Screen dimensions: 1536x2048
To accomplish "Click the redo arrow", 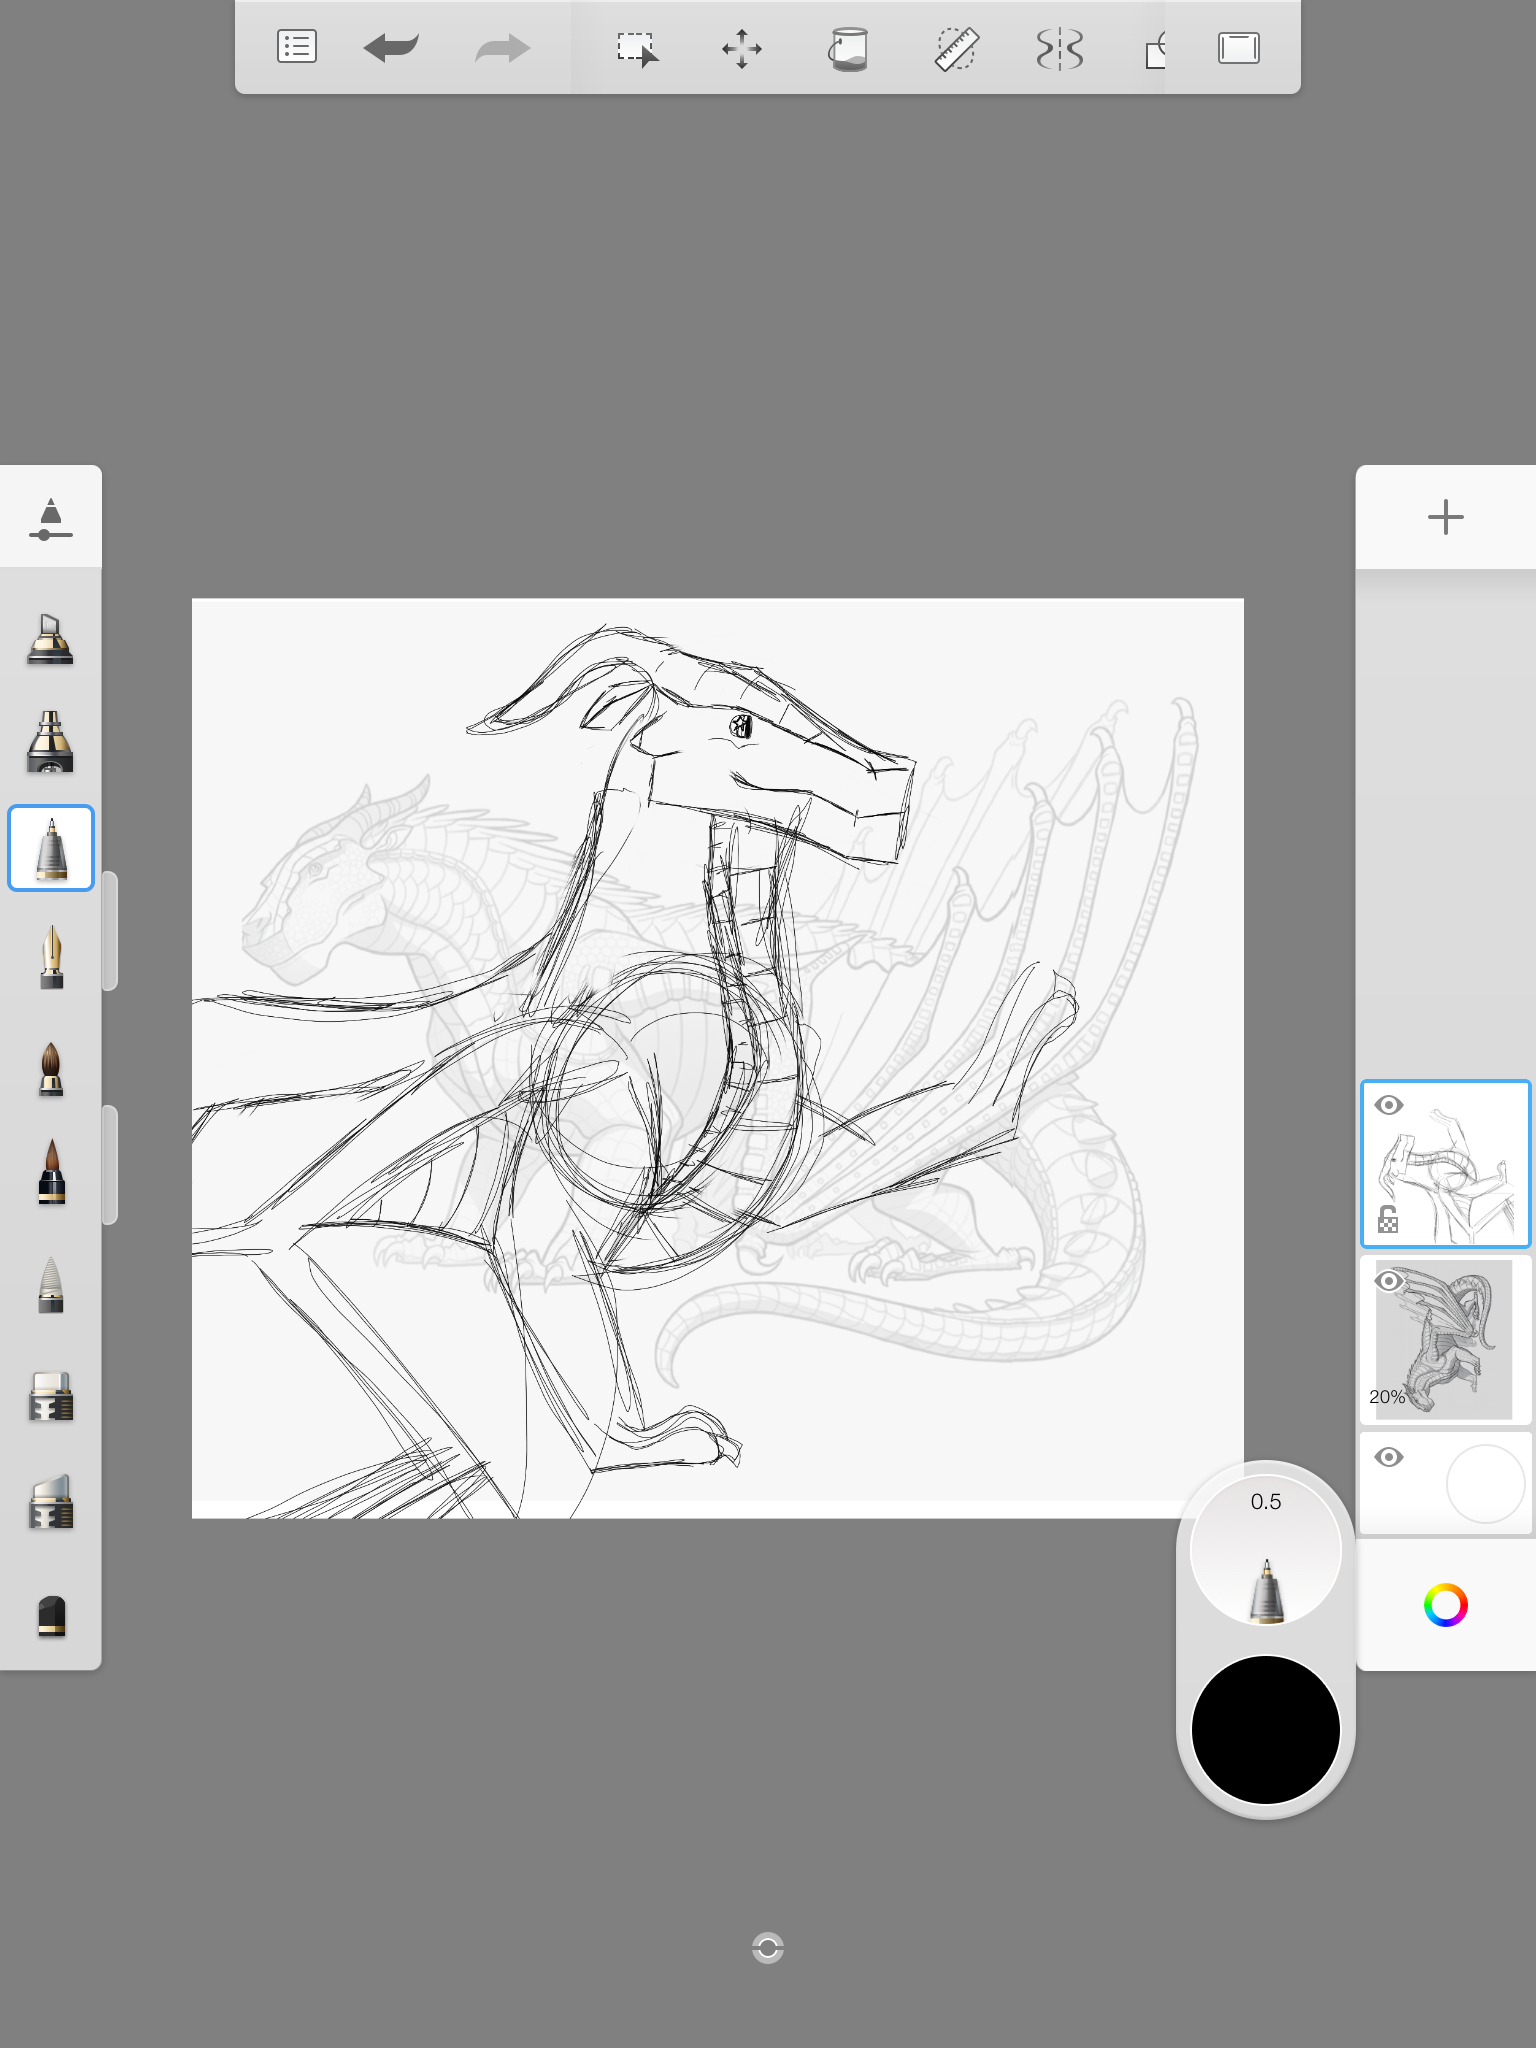I will tap(502, 47).
